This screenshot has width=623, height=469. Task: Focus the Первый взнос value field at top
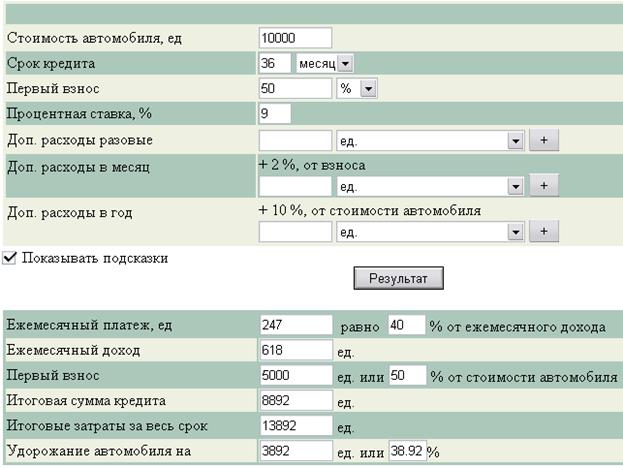(x=294, y=89)
